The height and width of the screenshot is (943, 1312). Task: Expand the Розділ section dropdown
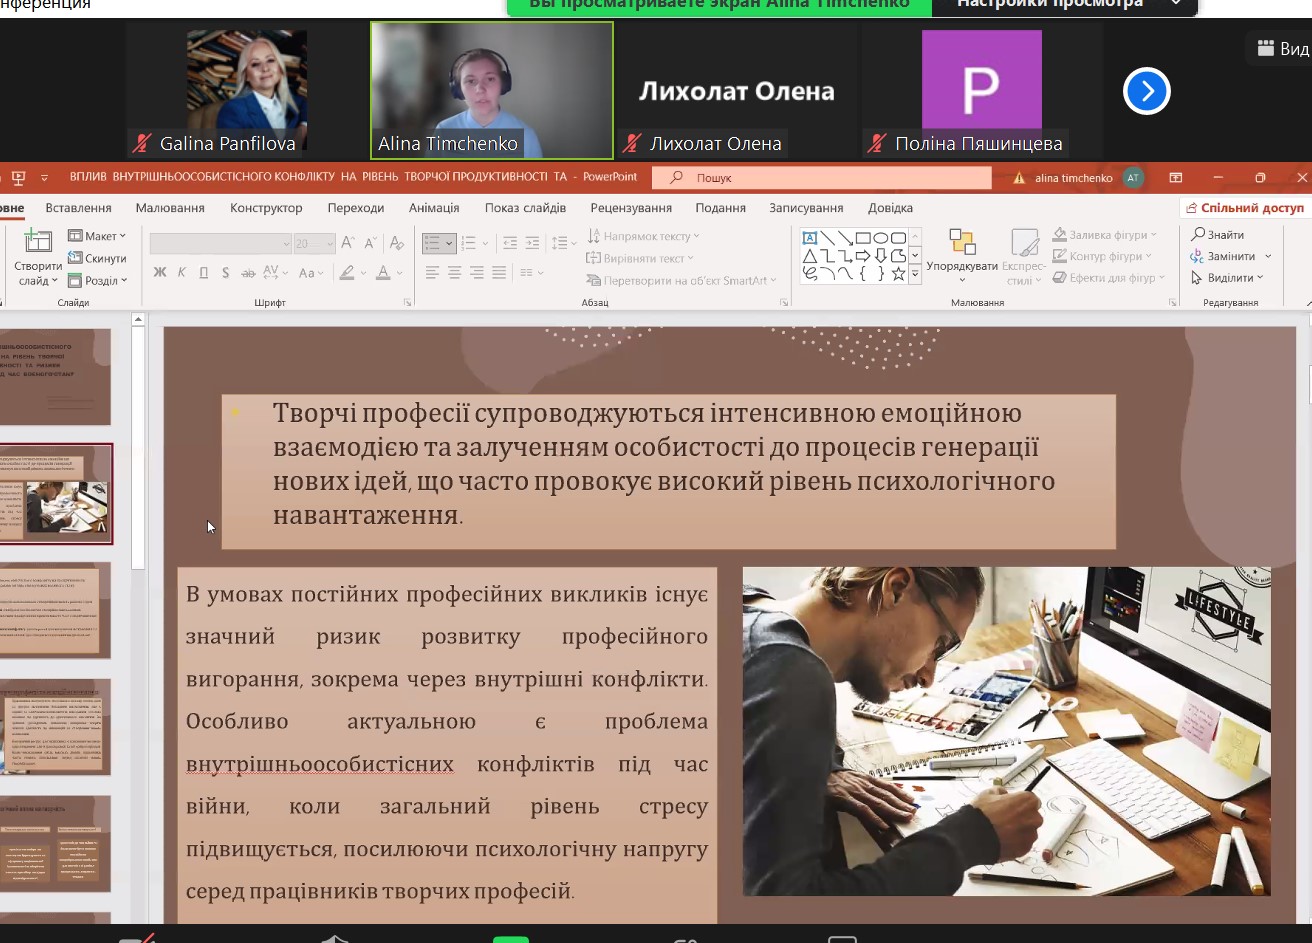tap(97, 281)
